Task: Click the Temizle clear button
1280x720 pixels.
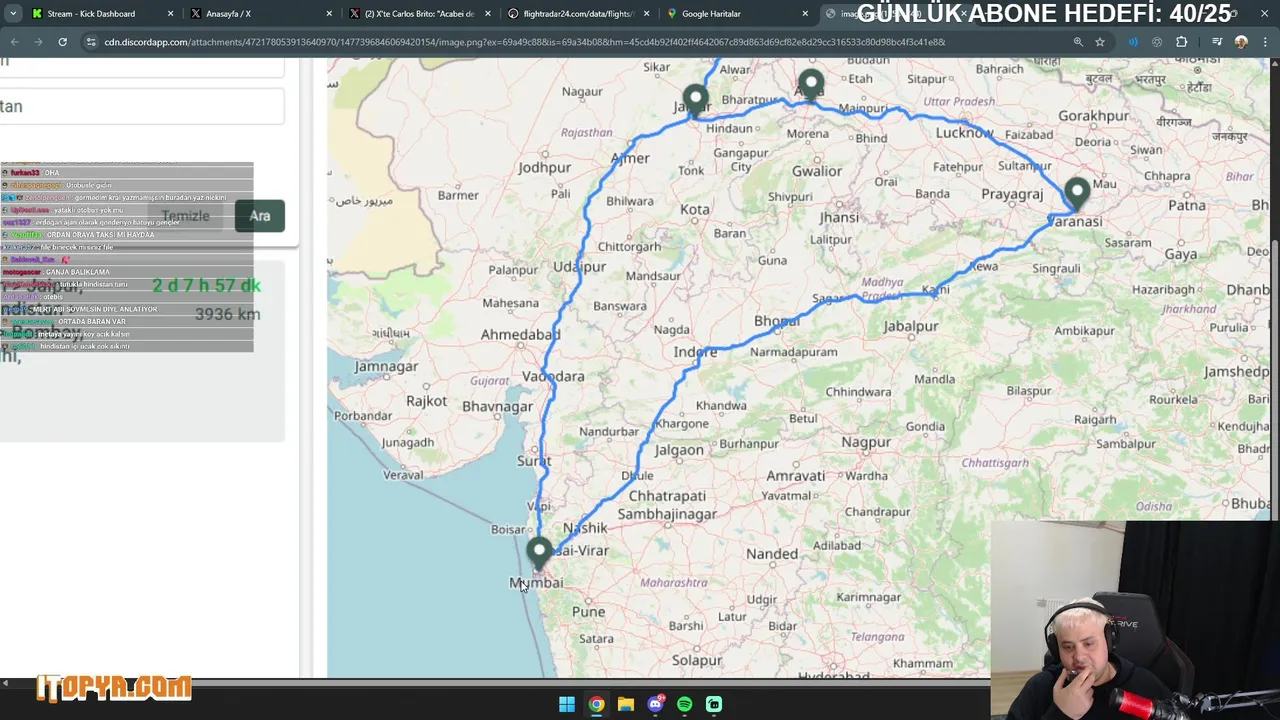Action: click(186, 216)
